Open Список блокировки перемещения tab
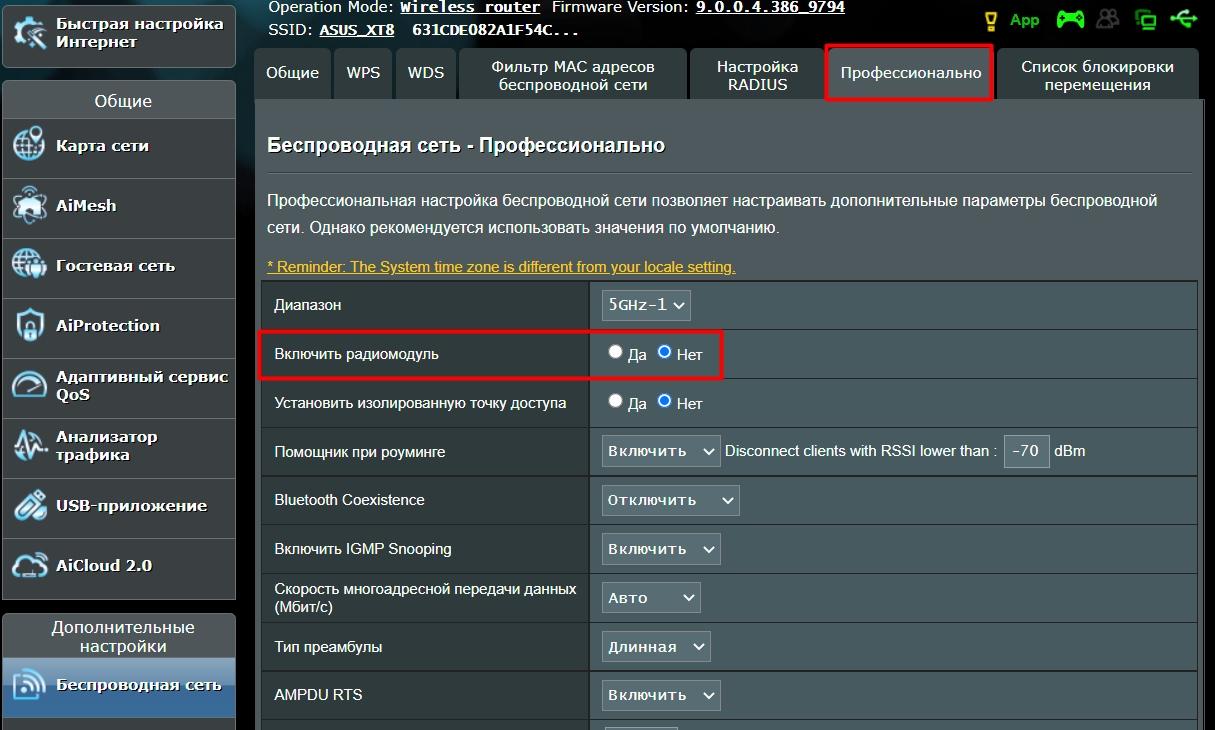Viewport: 1215px width, 730px height. (x=1097, y=74)
